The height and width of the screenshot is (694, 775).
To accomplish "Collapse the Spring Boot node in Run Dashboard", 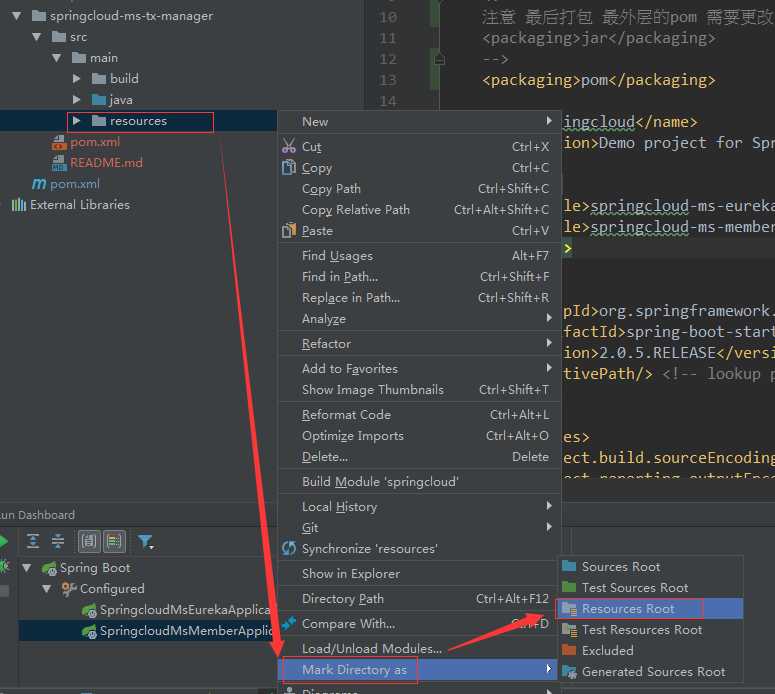I will 27,567.
